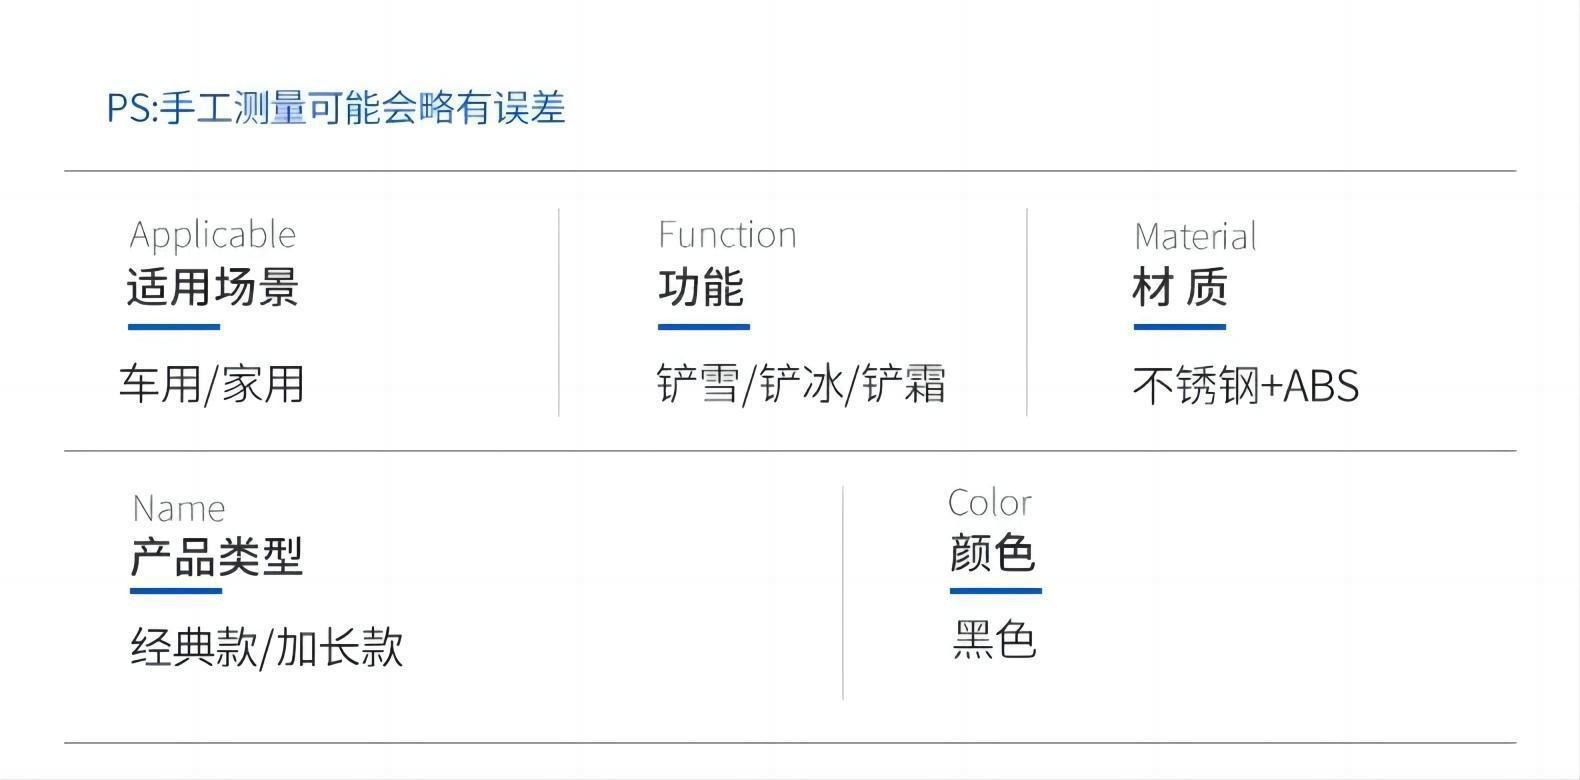Screen dimensions: 1580x780
Task: Select the 颜色 heading
Action: pos(993,553)
